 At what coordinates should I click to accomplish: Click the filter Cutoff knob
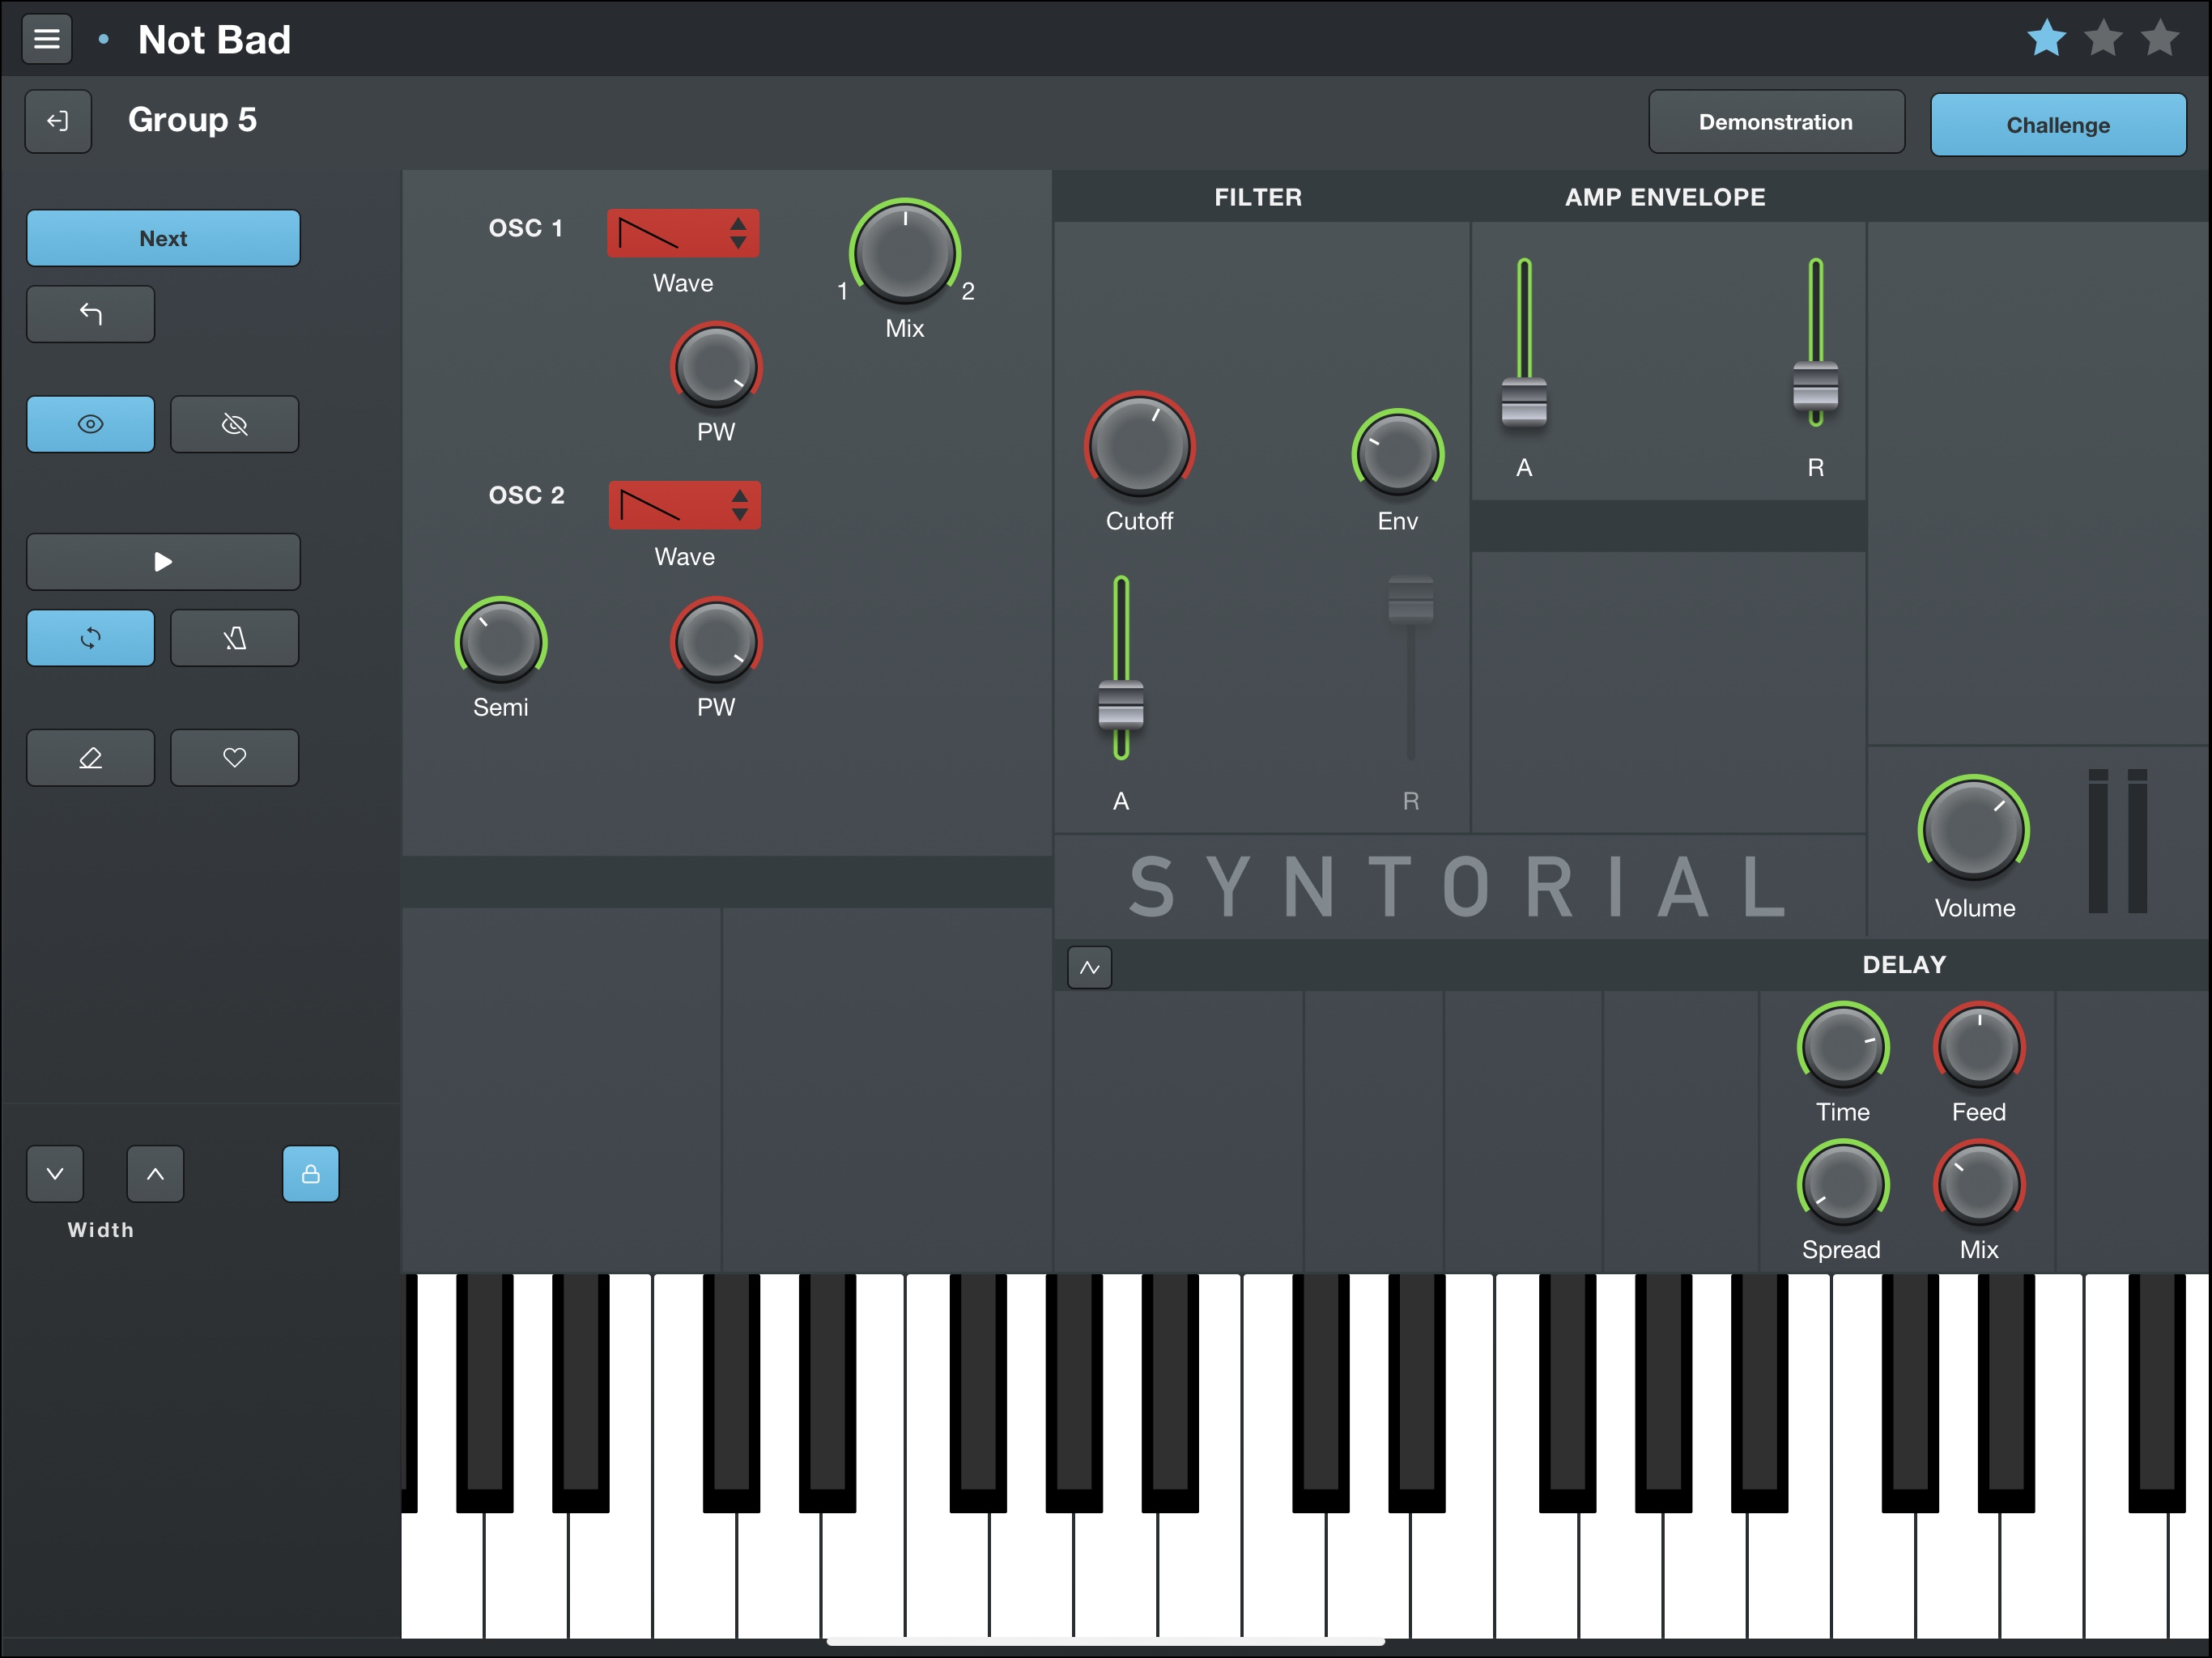pyautogui.click(x=1140, y=445)
